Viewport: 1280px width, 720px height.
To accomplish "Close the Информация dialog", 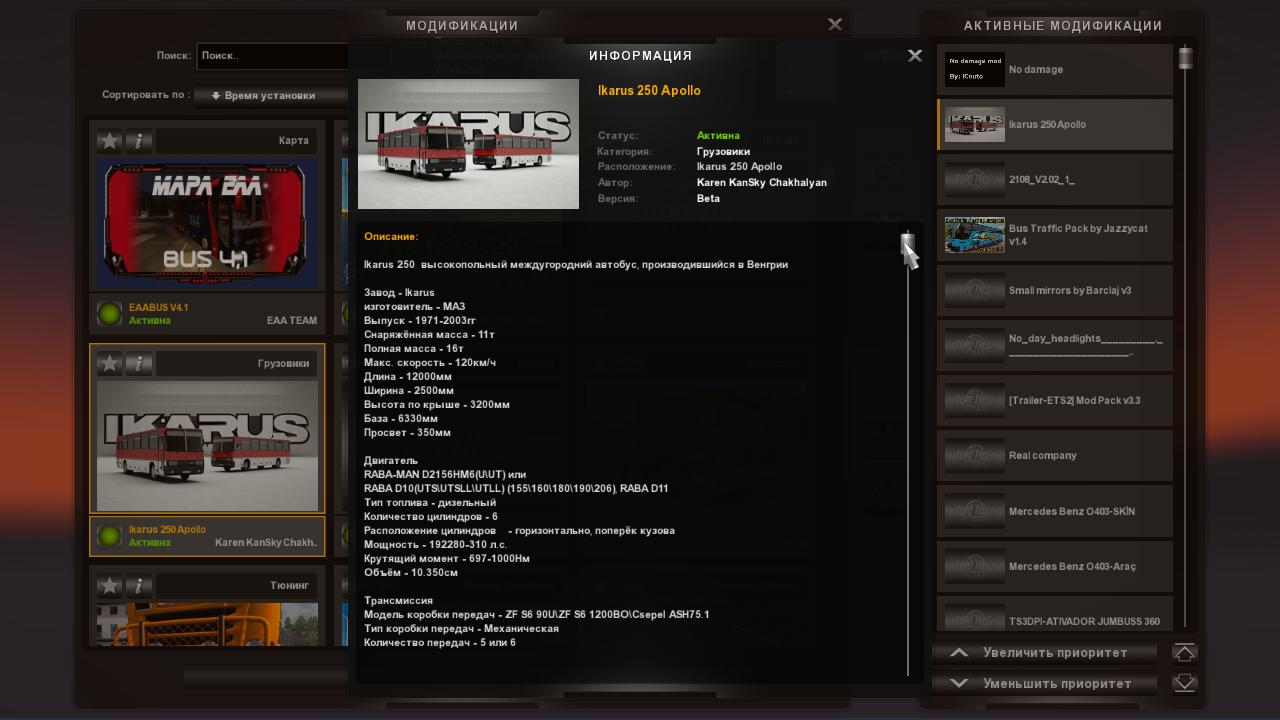I will click(914, 56).
